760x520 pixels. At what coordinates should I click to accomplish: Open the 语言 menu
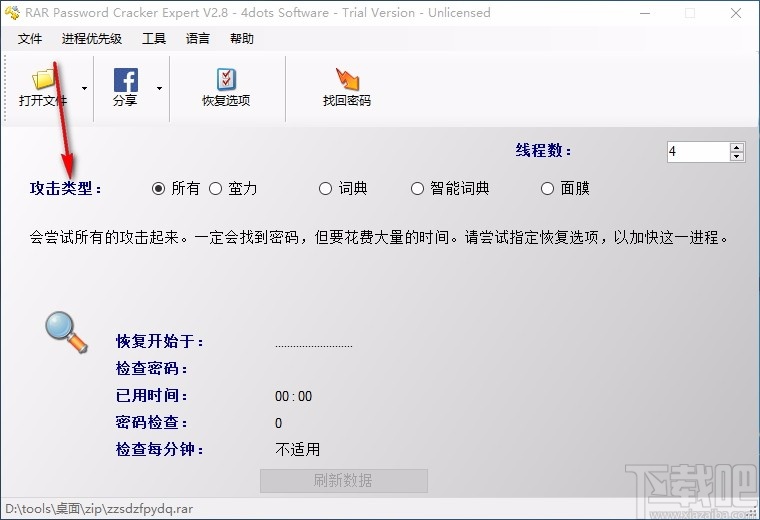click(198, 38)
